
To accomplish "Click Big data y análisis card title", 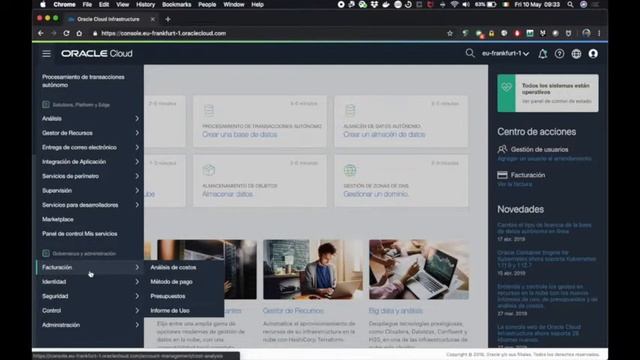I will click(396, 311).
